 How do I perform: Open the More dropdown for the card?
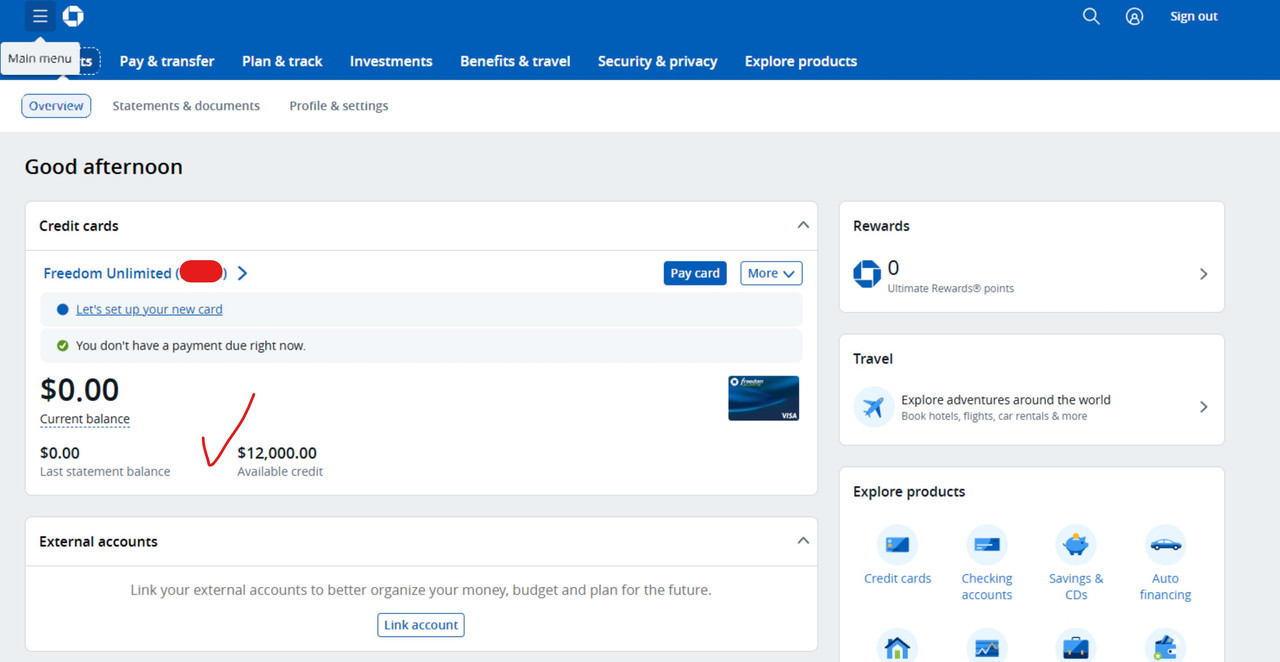coord(771,273)
